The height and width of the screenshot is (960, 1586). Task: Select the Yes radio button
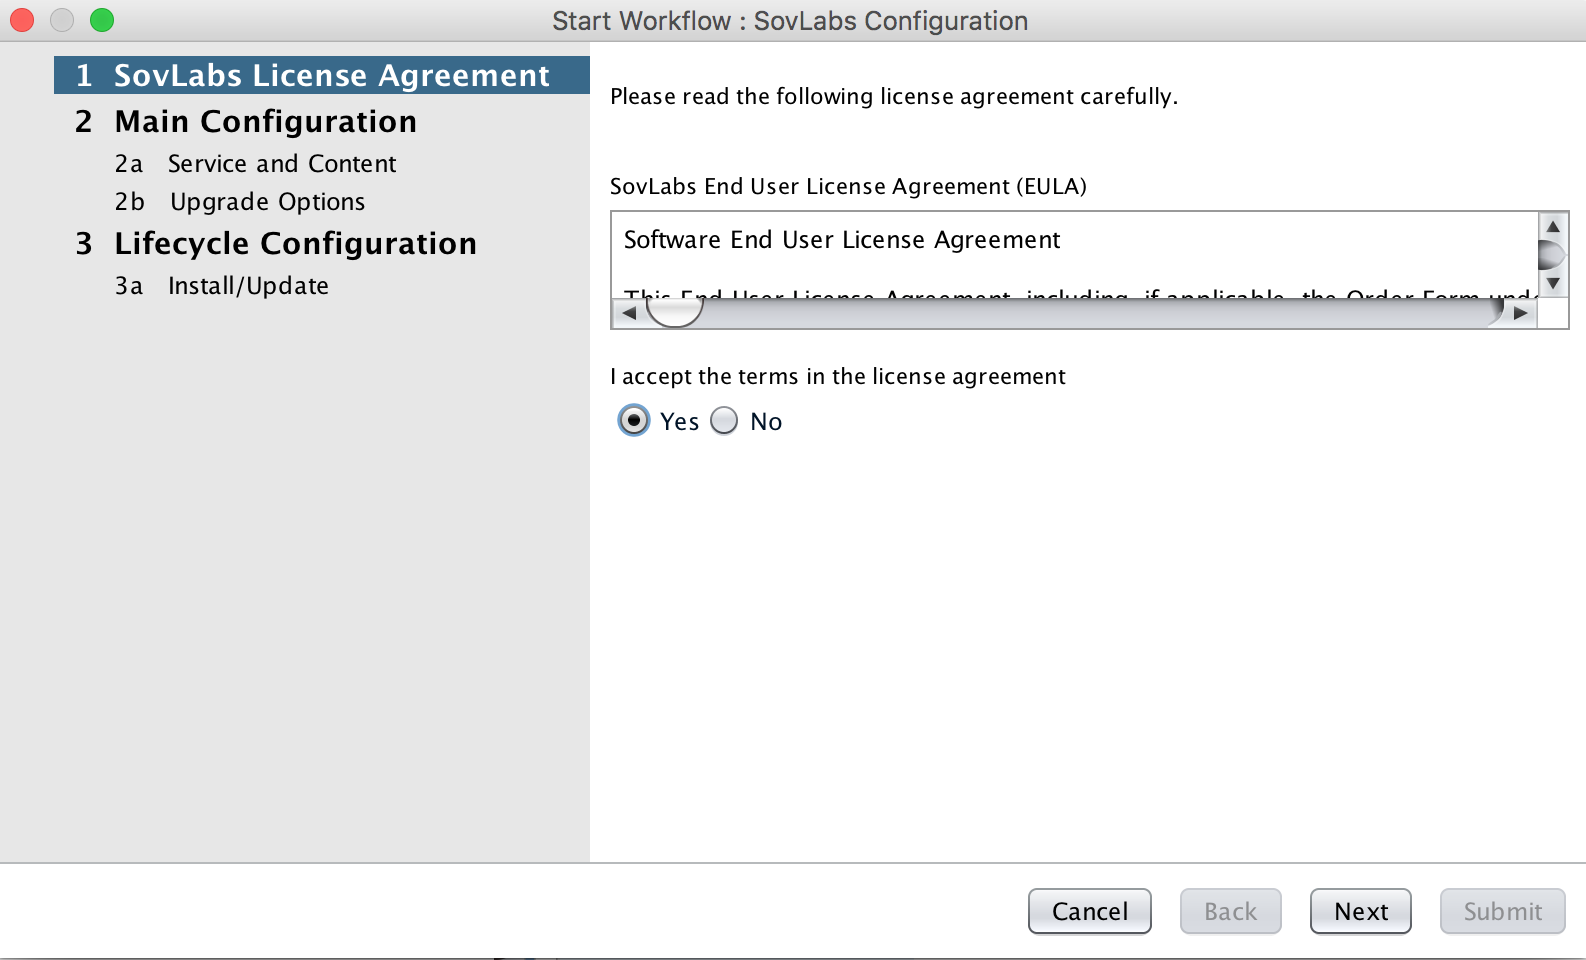tap(634, 421)
